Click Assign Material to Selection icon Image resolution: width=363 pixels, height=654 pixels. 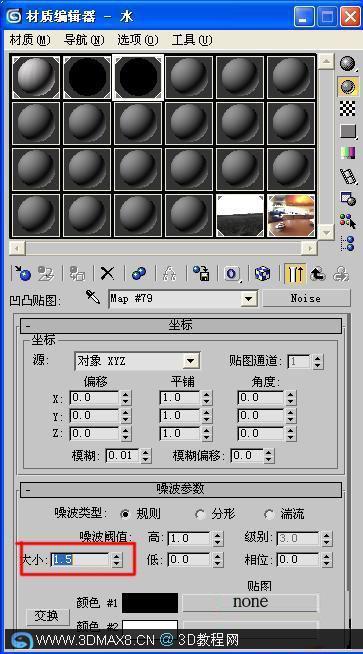[x=77, y=273]
